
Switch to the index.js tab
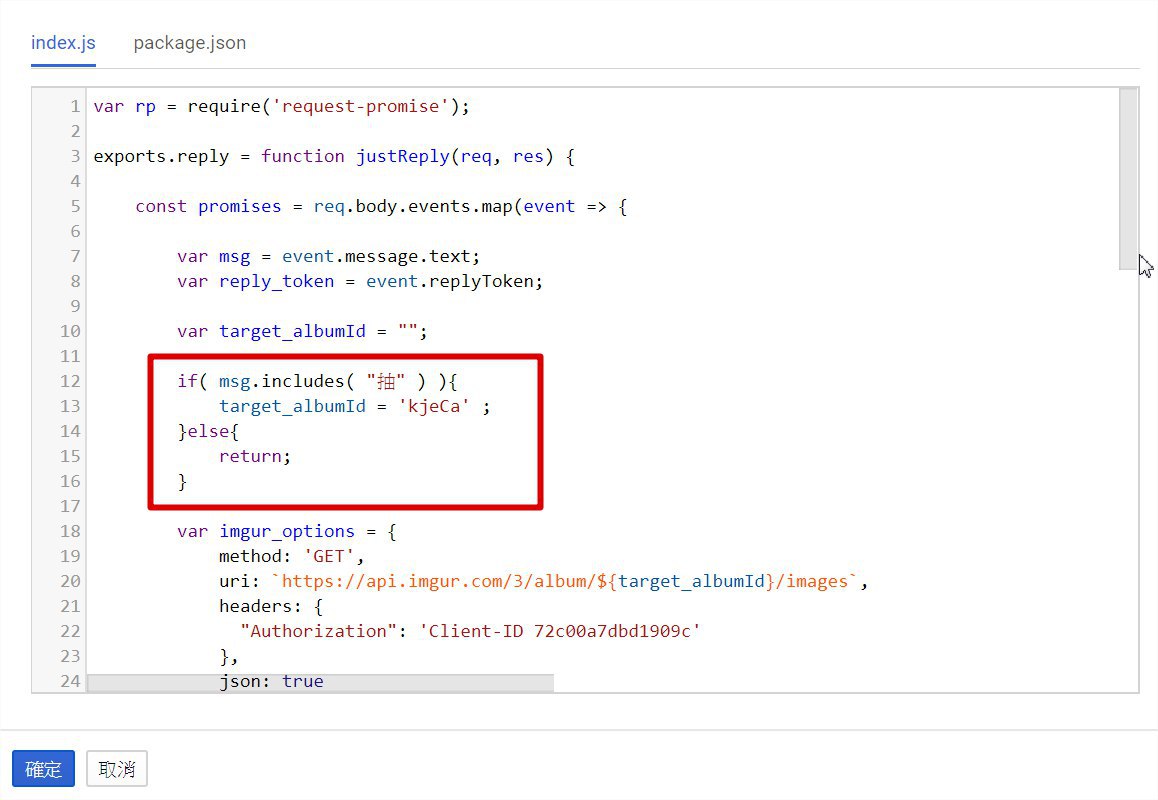[x=63, y=43]
